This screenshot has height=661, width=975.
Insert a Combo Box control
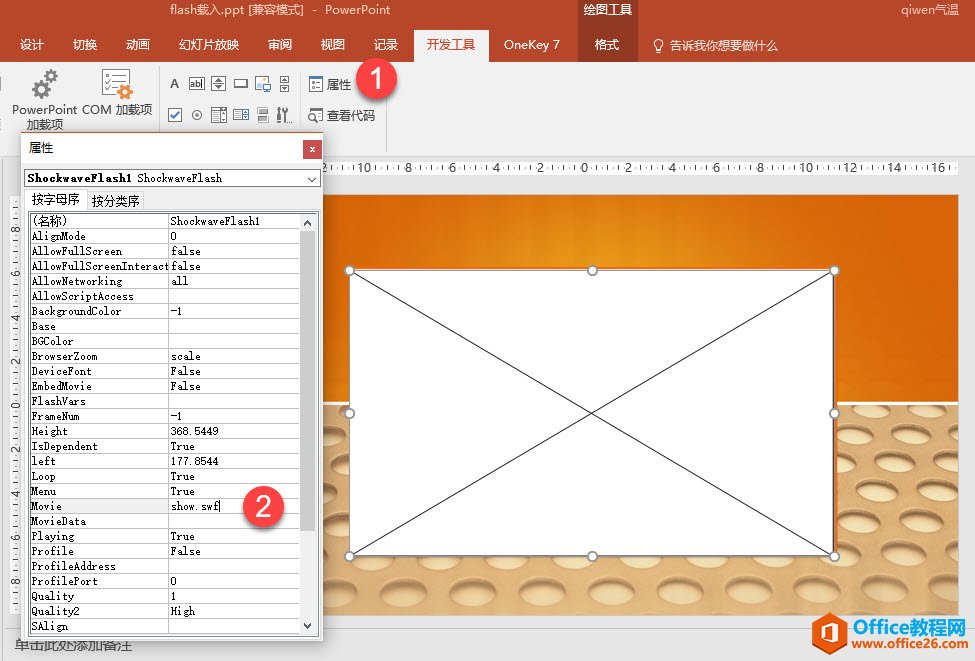(x=219, y=115)
